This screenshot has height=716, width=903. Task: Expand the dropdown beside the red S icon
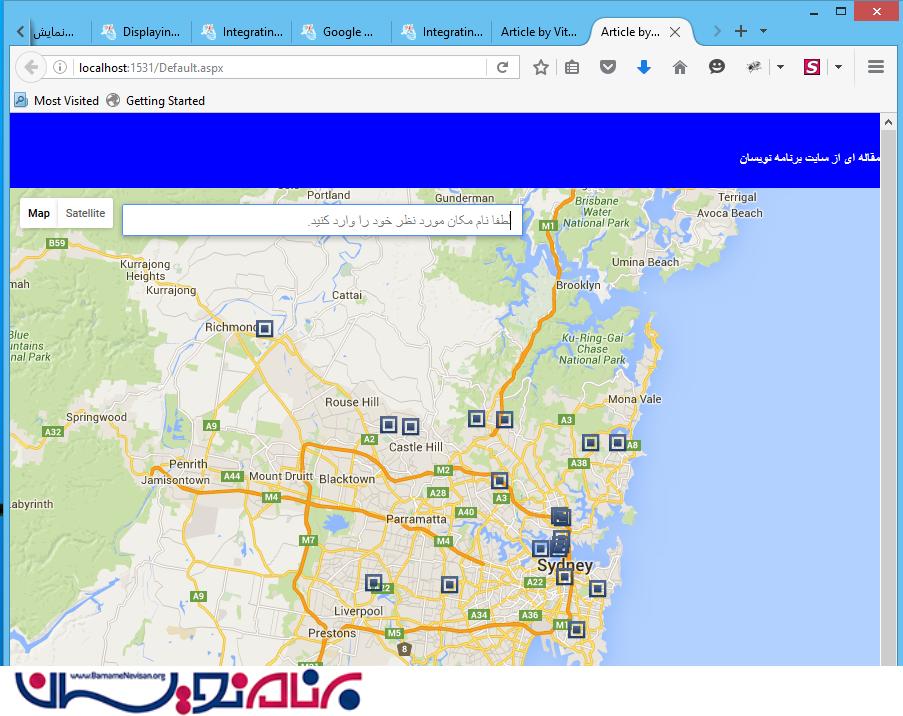[x=838, y=67]
